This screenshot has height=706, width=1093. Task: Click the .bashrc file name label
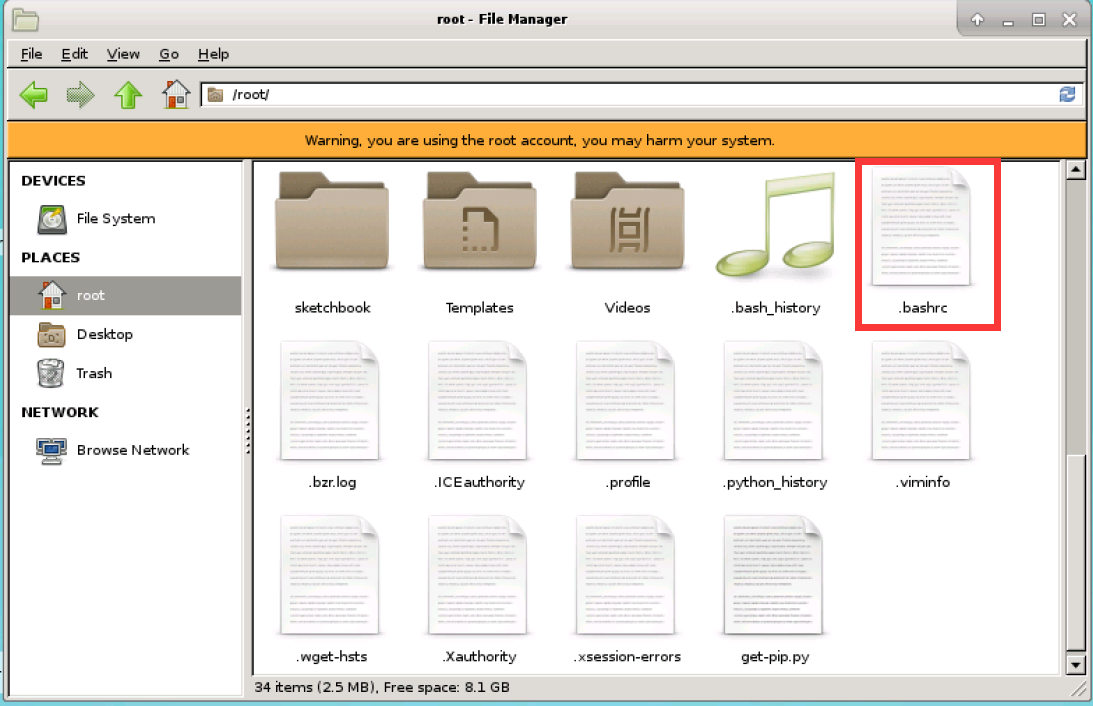pyautogui.click(x=922, y=308)
